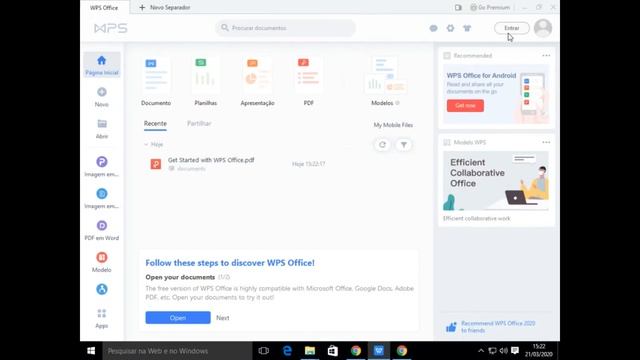Open My Mobile Files link
This screenshot has height=360, width=640.
(393, 125)
